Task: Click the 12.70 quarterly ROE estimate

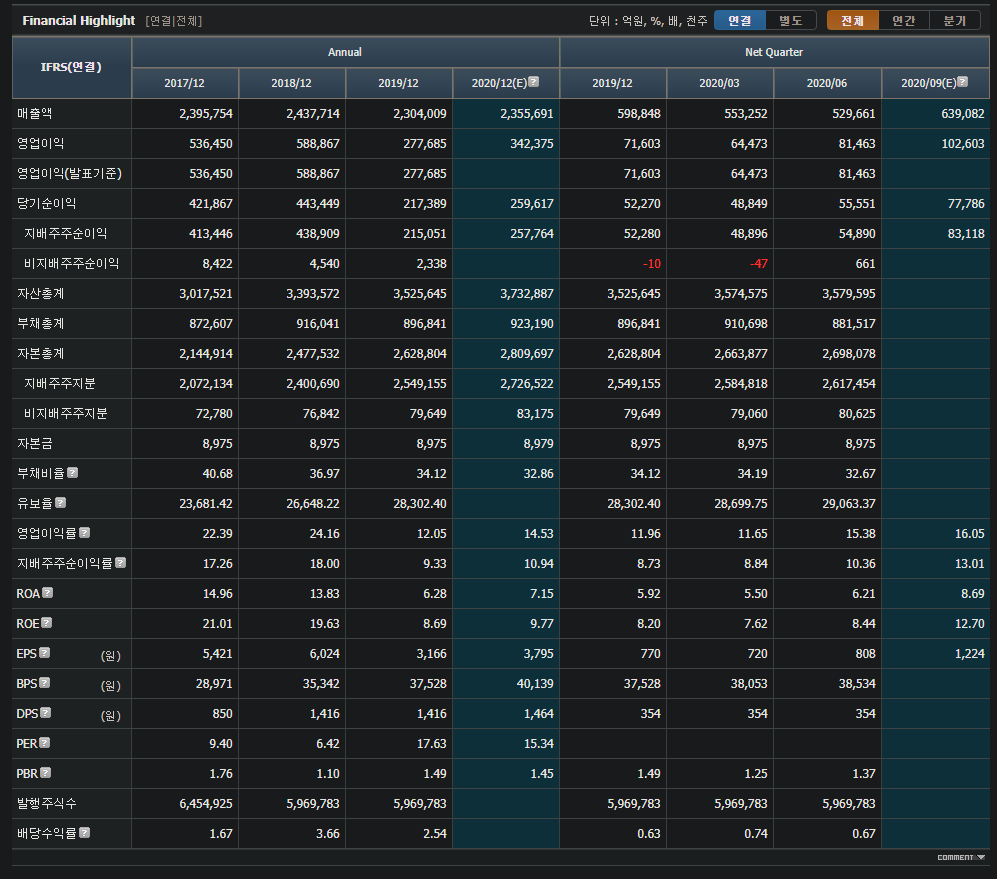Action: point(970,623)
